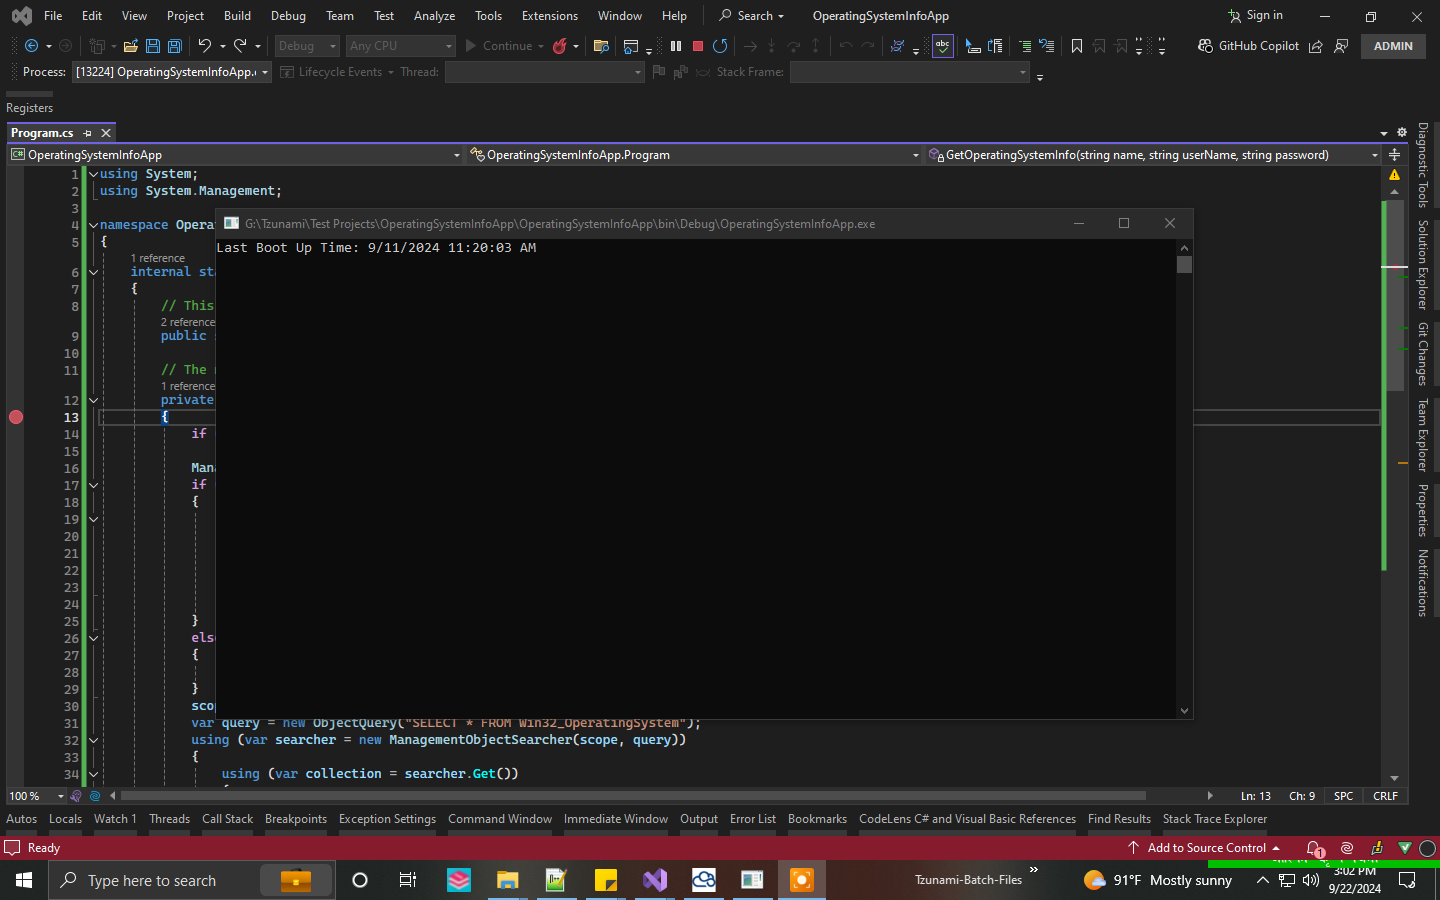
Task: Open GitHub Copilot from the toolbar
Action: pyautogui.click(x=1249, y=45)
